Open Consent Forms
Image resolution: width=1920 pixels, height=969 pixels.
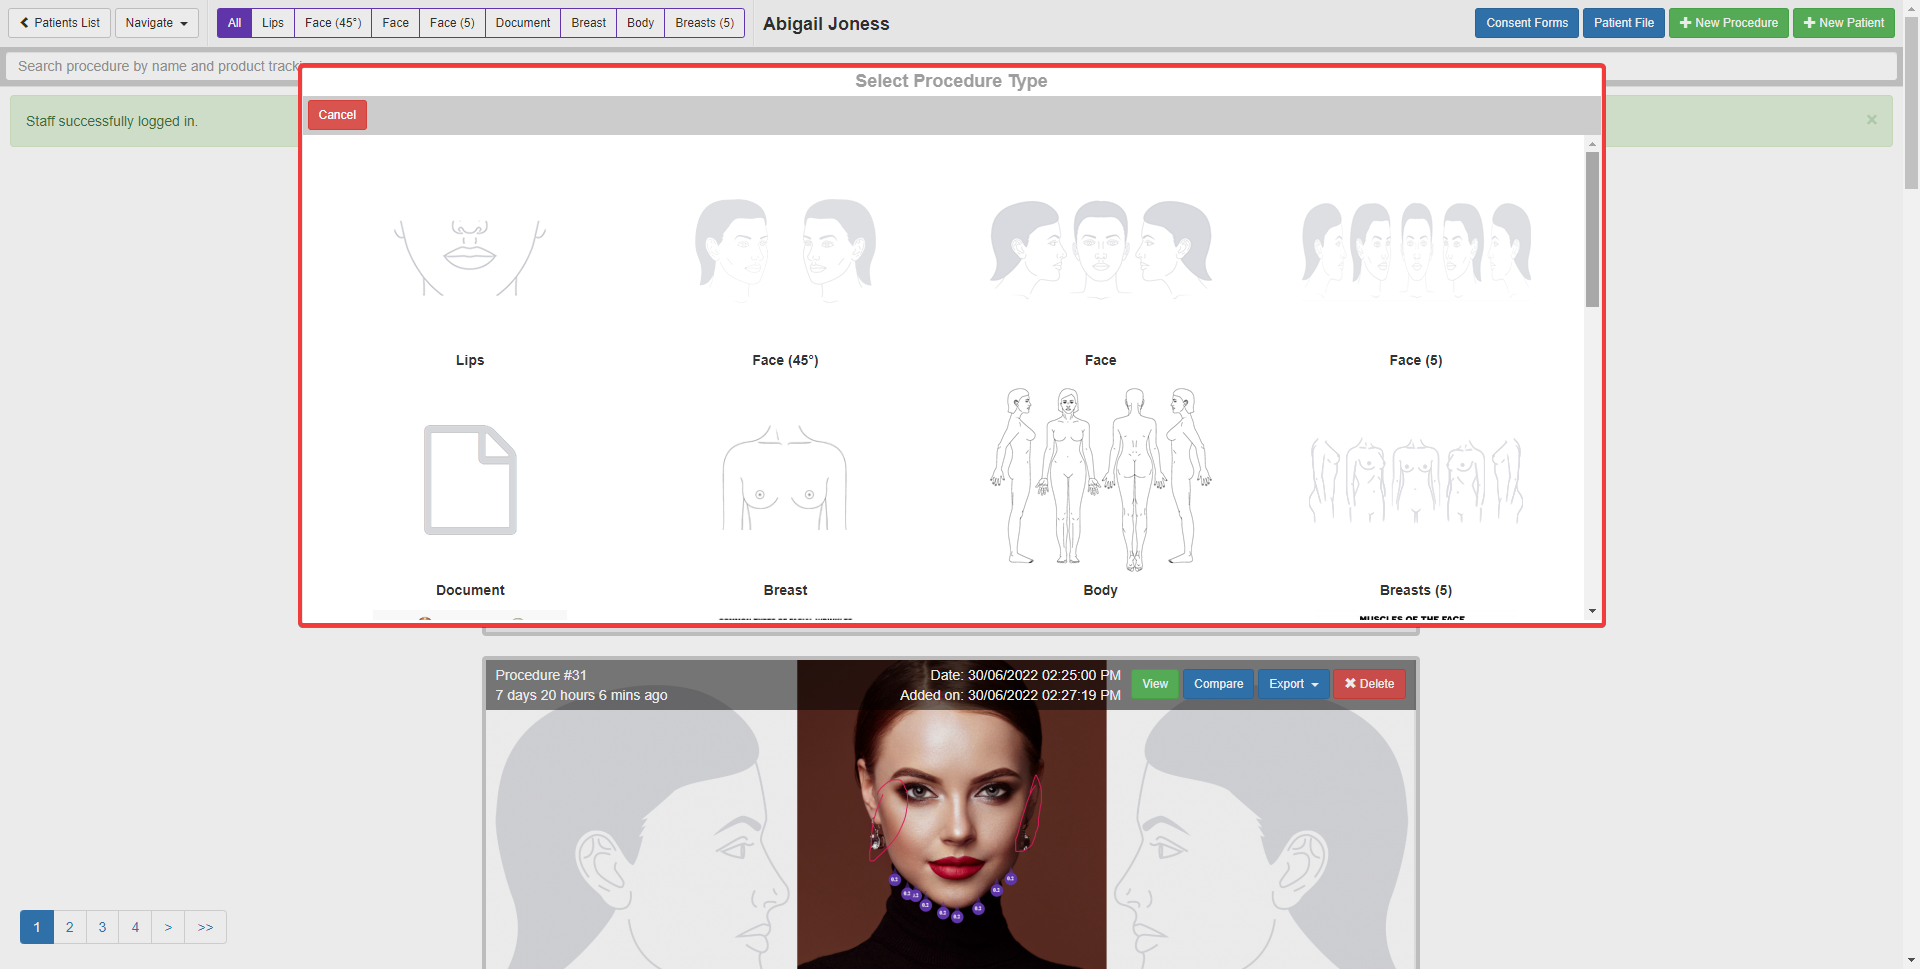tap(1526, 23)
